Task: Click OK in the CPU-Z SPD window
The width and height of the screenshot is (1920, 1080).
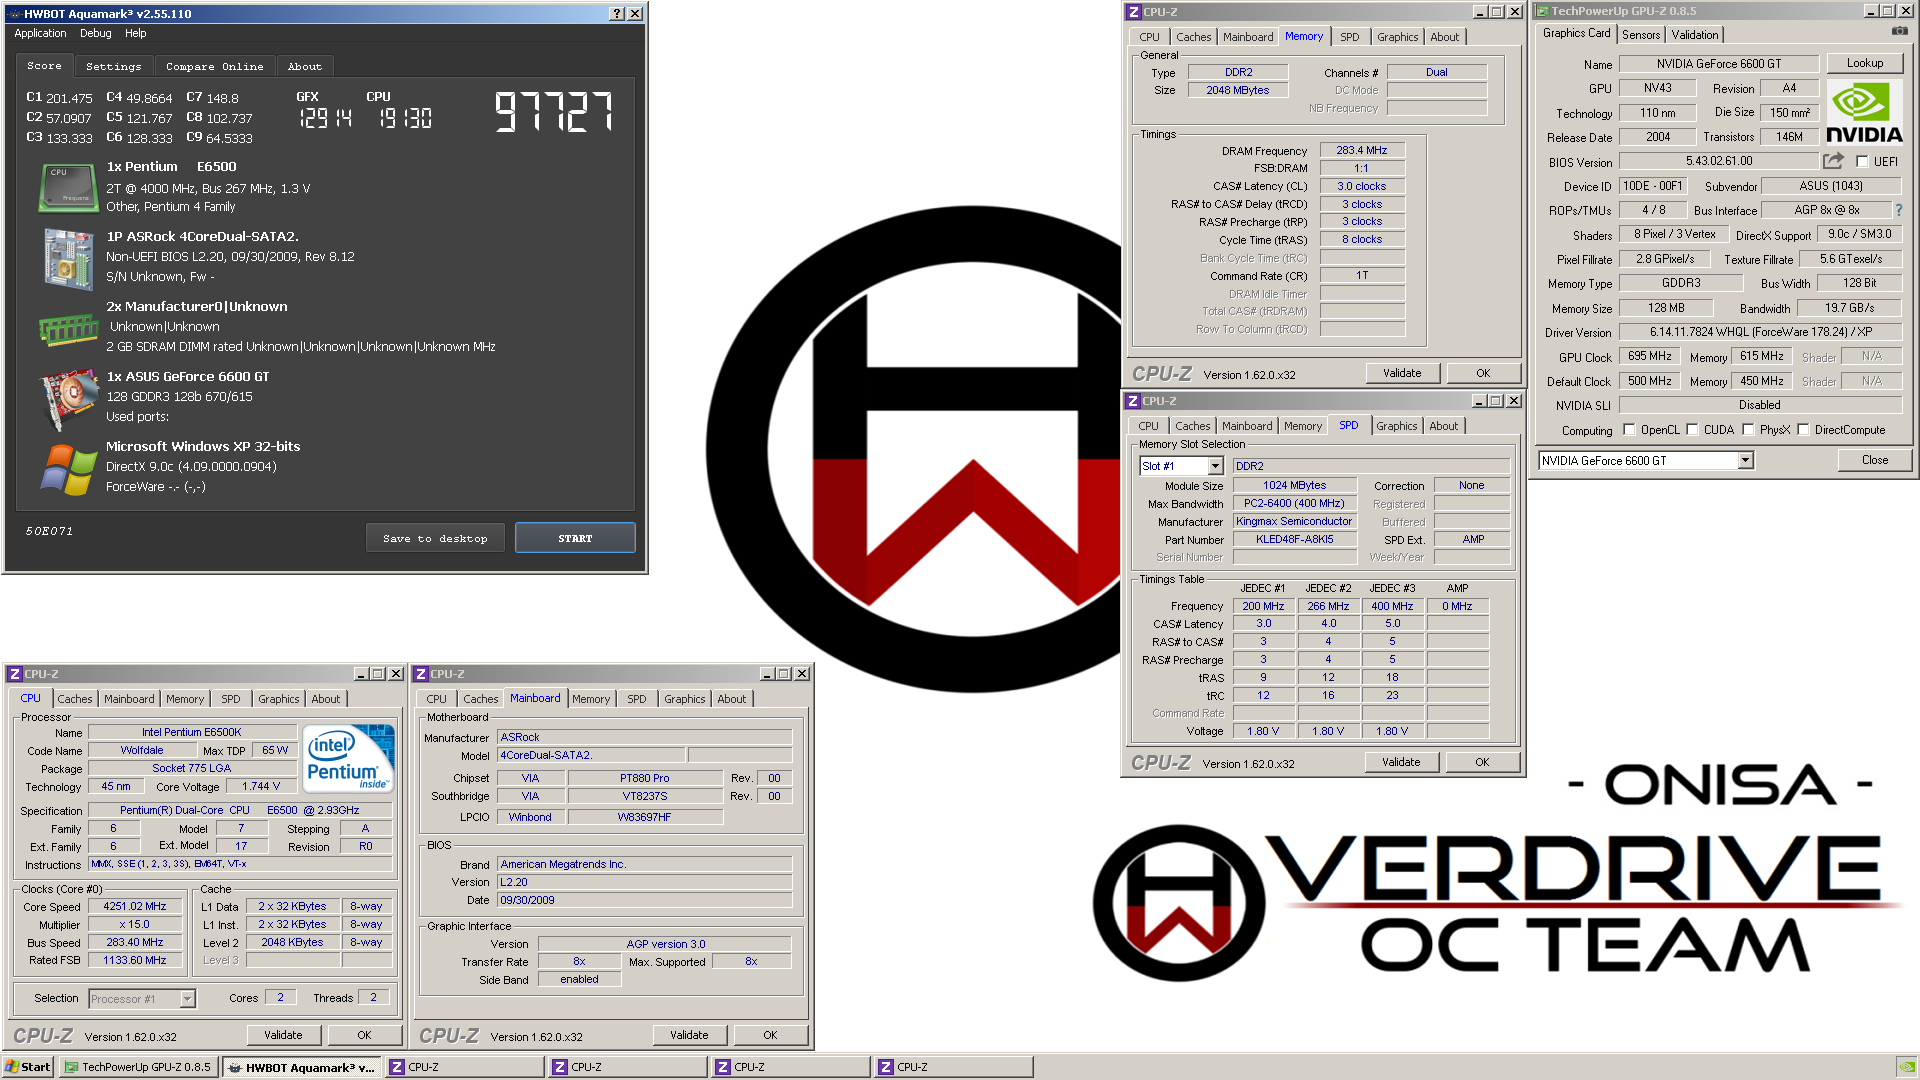Action: click(1482, 762)
